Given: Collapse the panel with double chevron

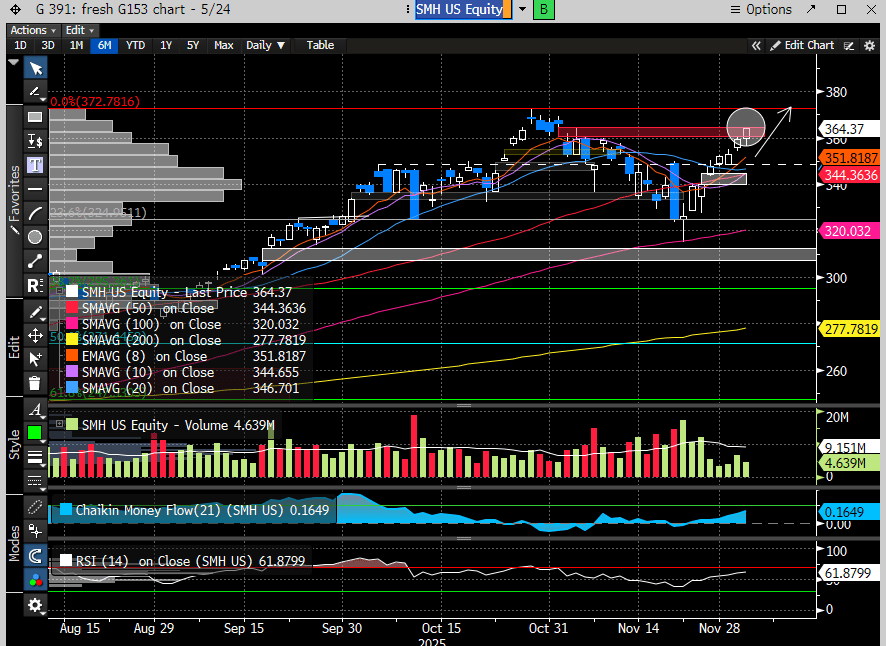Looking at the screenshot, I should point(756,46).
